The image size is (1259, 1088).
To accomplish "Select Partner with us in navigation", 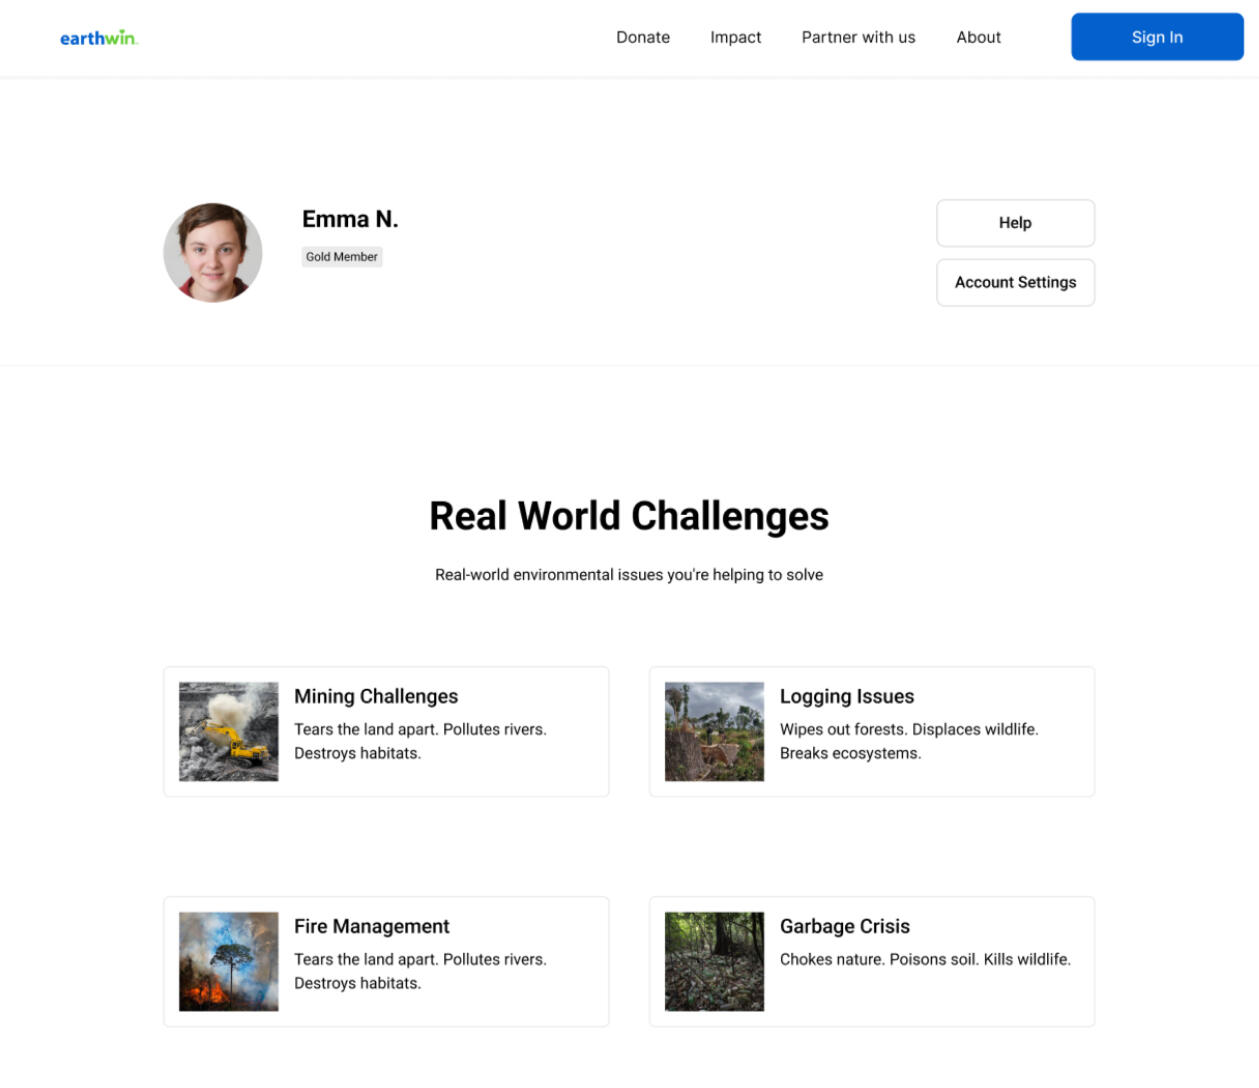I will pos(858,37).
